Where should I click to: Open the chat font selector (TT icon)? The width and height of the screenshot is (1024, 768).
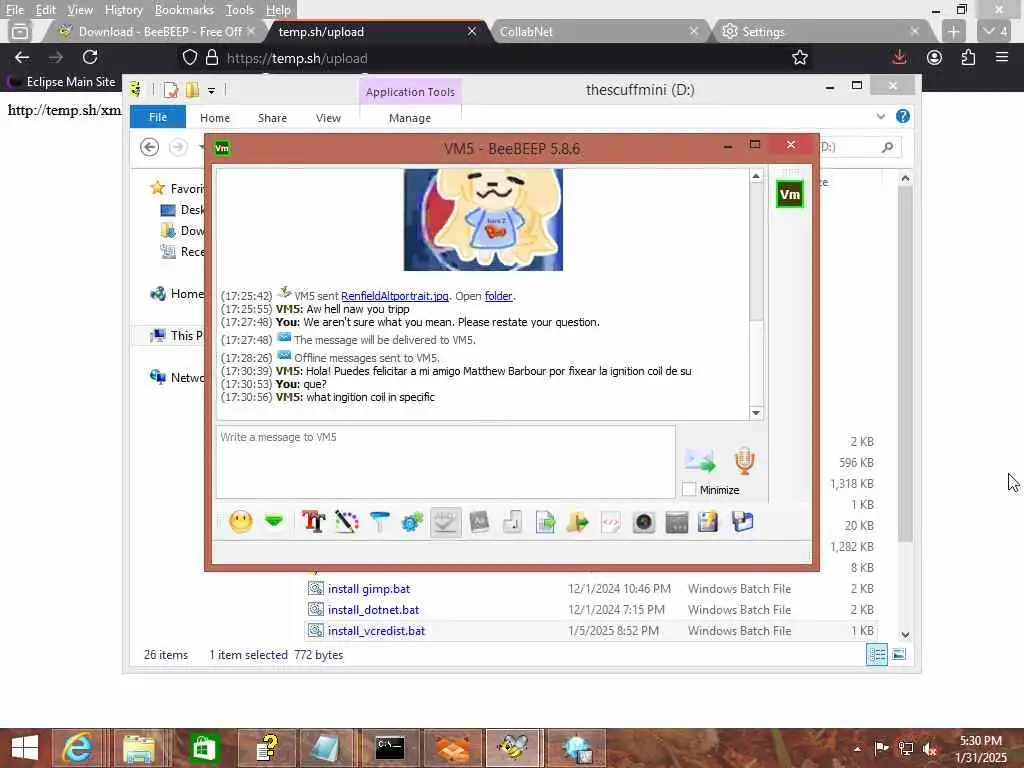pos(313,522)
